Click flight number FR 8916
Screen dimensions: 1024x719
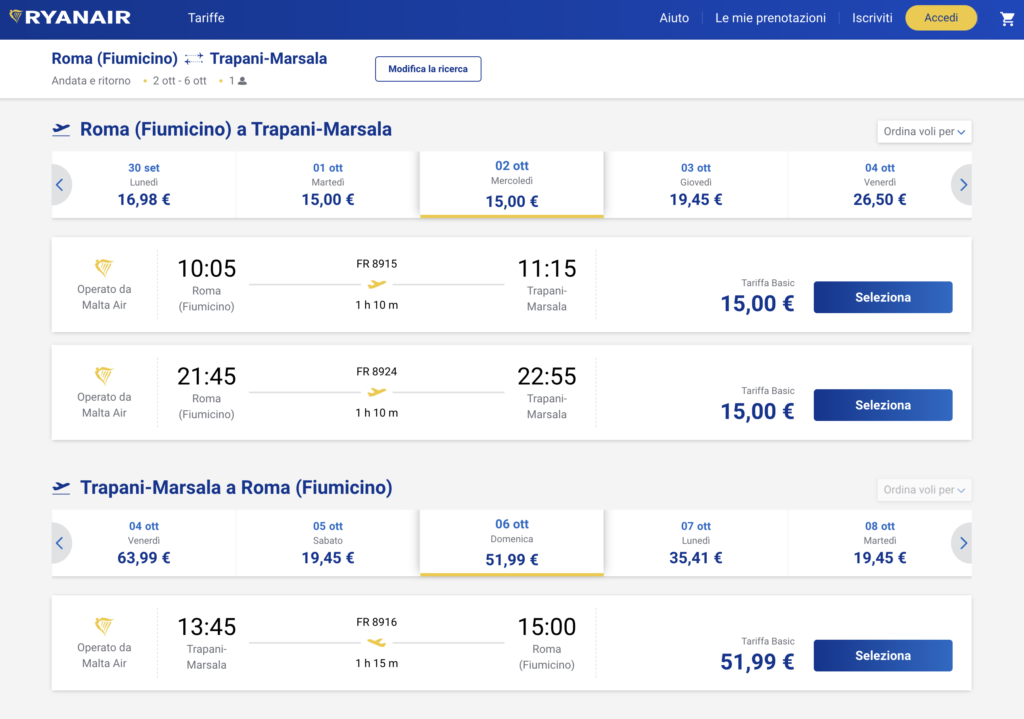coord(377,622)
